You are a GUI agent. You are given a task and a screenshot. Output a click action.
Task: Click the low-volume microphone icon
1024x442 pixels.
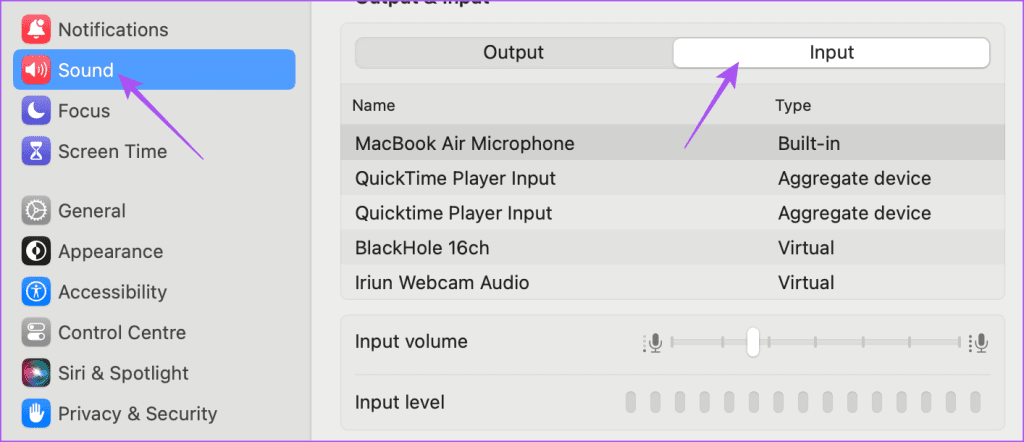point(652,342)
